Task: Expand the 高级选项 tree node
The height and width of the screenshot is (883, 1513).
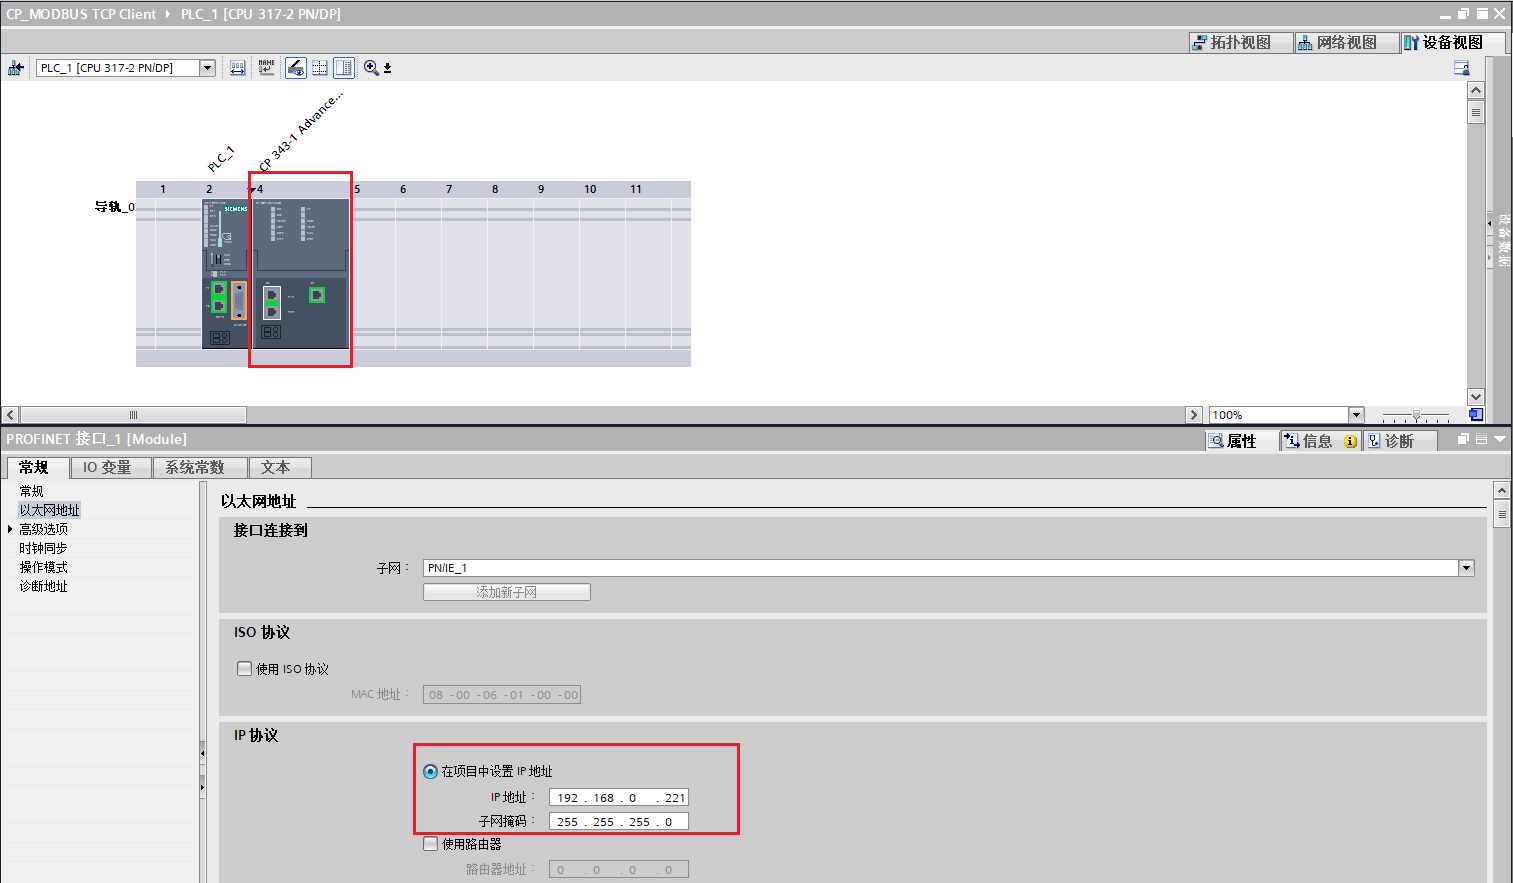Action: pos(10,529)
